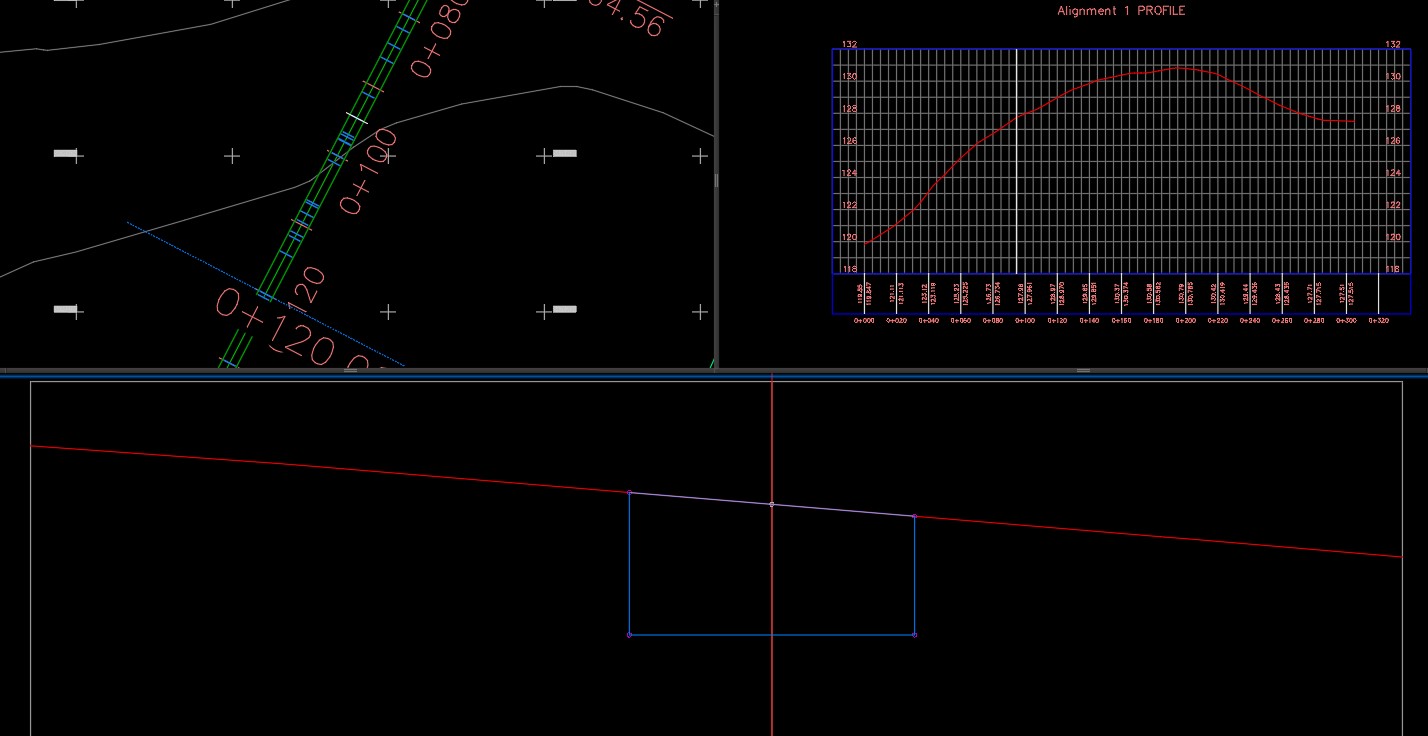Click the 0+000 station label under the profile grid
Viewport: 1428px width, 736px height.
tap(864, 322)
